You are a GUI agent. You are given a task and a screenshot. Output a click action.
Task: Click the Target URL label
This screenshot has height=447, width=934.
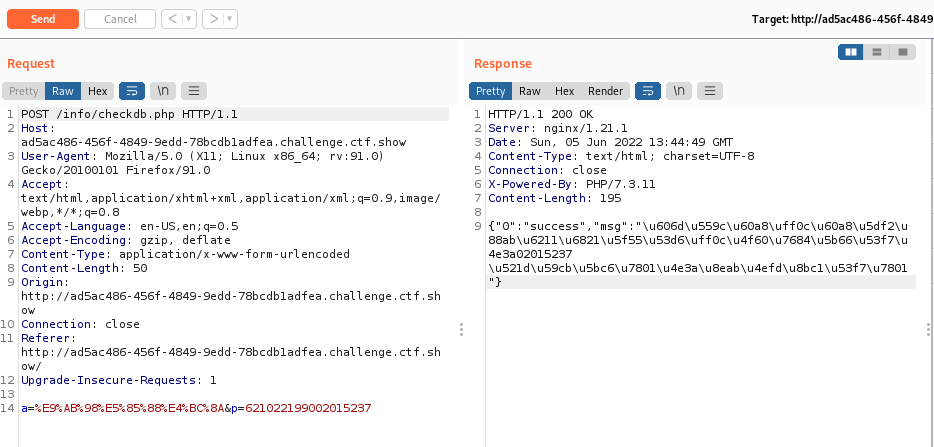click(842, 19)
